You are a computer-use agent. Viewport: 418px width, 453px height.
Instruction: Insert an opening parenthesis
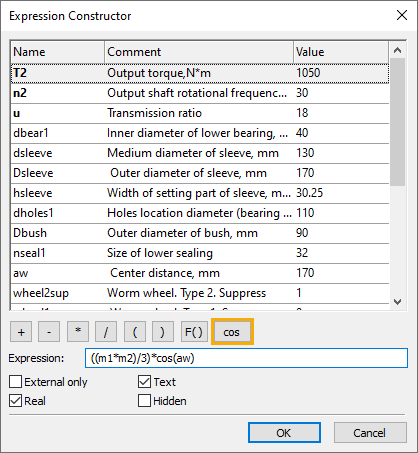(135, 332)
